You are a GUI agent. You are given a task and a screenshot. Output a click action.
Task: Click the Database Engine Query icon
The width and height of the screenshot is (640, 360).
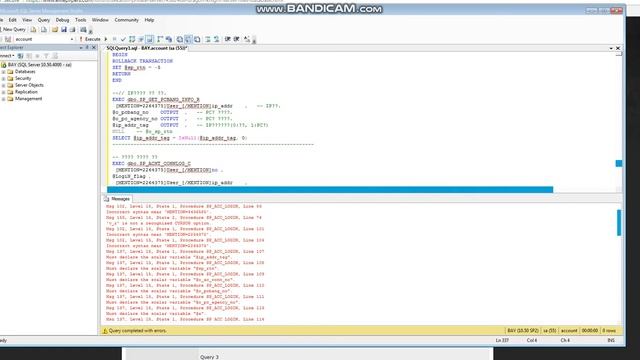33,29
